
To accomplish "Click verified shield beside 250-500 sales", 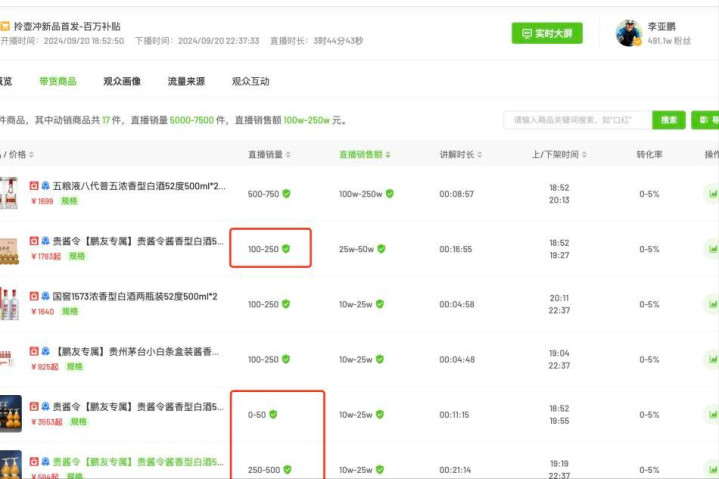I will 287,469.
